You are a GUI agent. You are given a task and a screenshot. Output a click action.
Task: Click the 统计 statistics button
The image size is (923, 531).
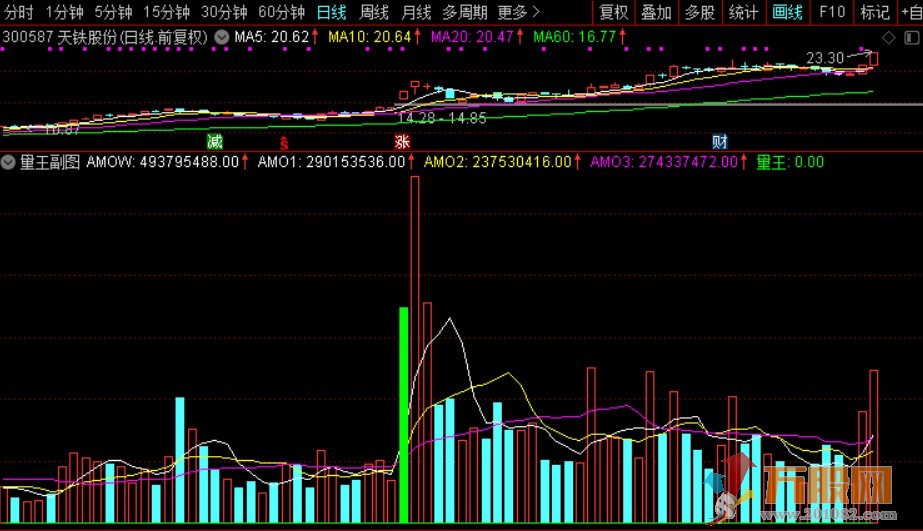[743, 12]
